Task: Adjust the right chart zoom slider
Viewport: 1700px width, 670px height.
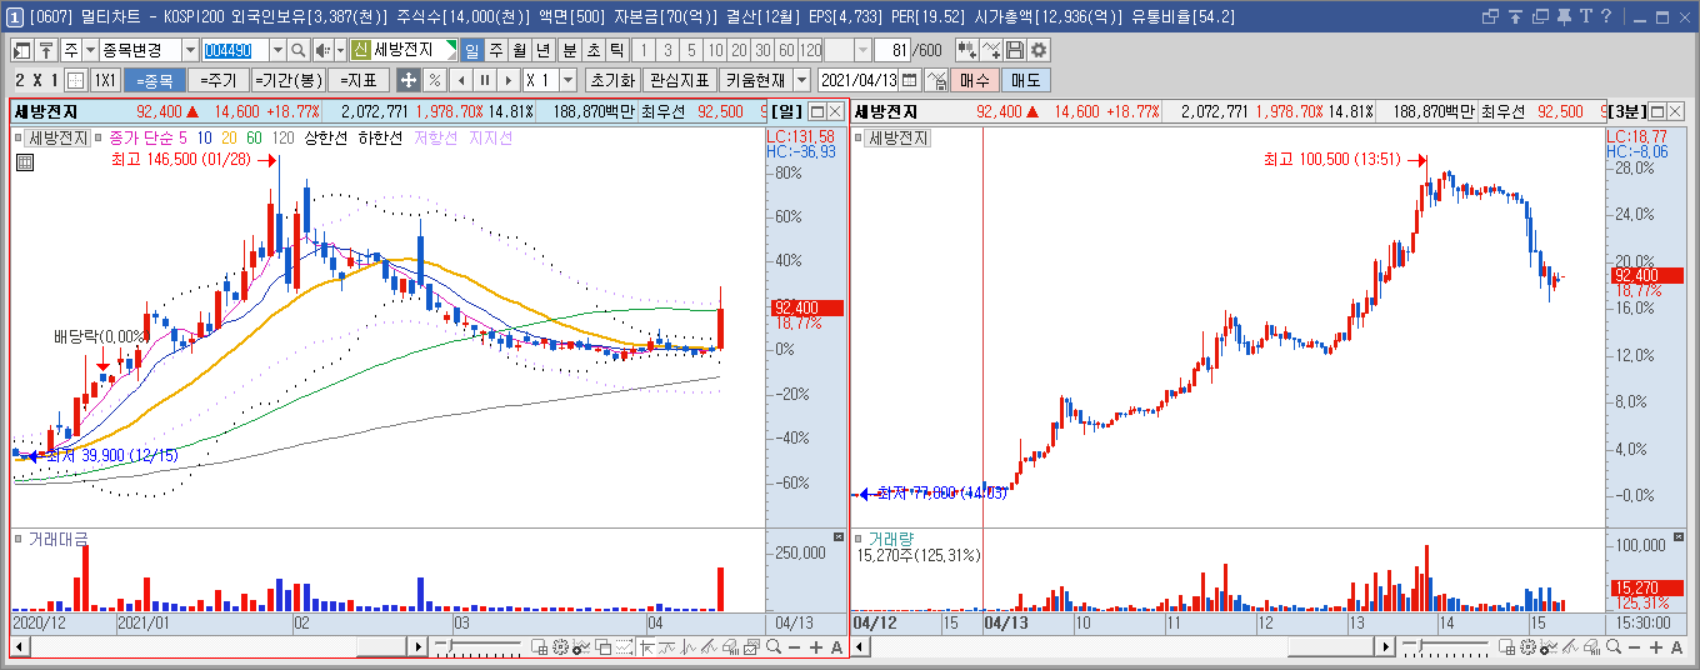Action: (x=1445, y=648)
